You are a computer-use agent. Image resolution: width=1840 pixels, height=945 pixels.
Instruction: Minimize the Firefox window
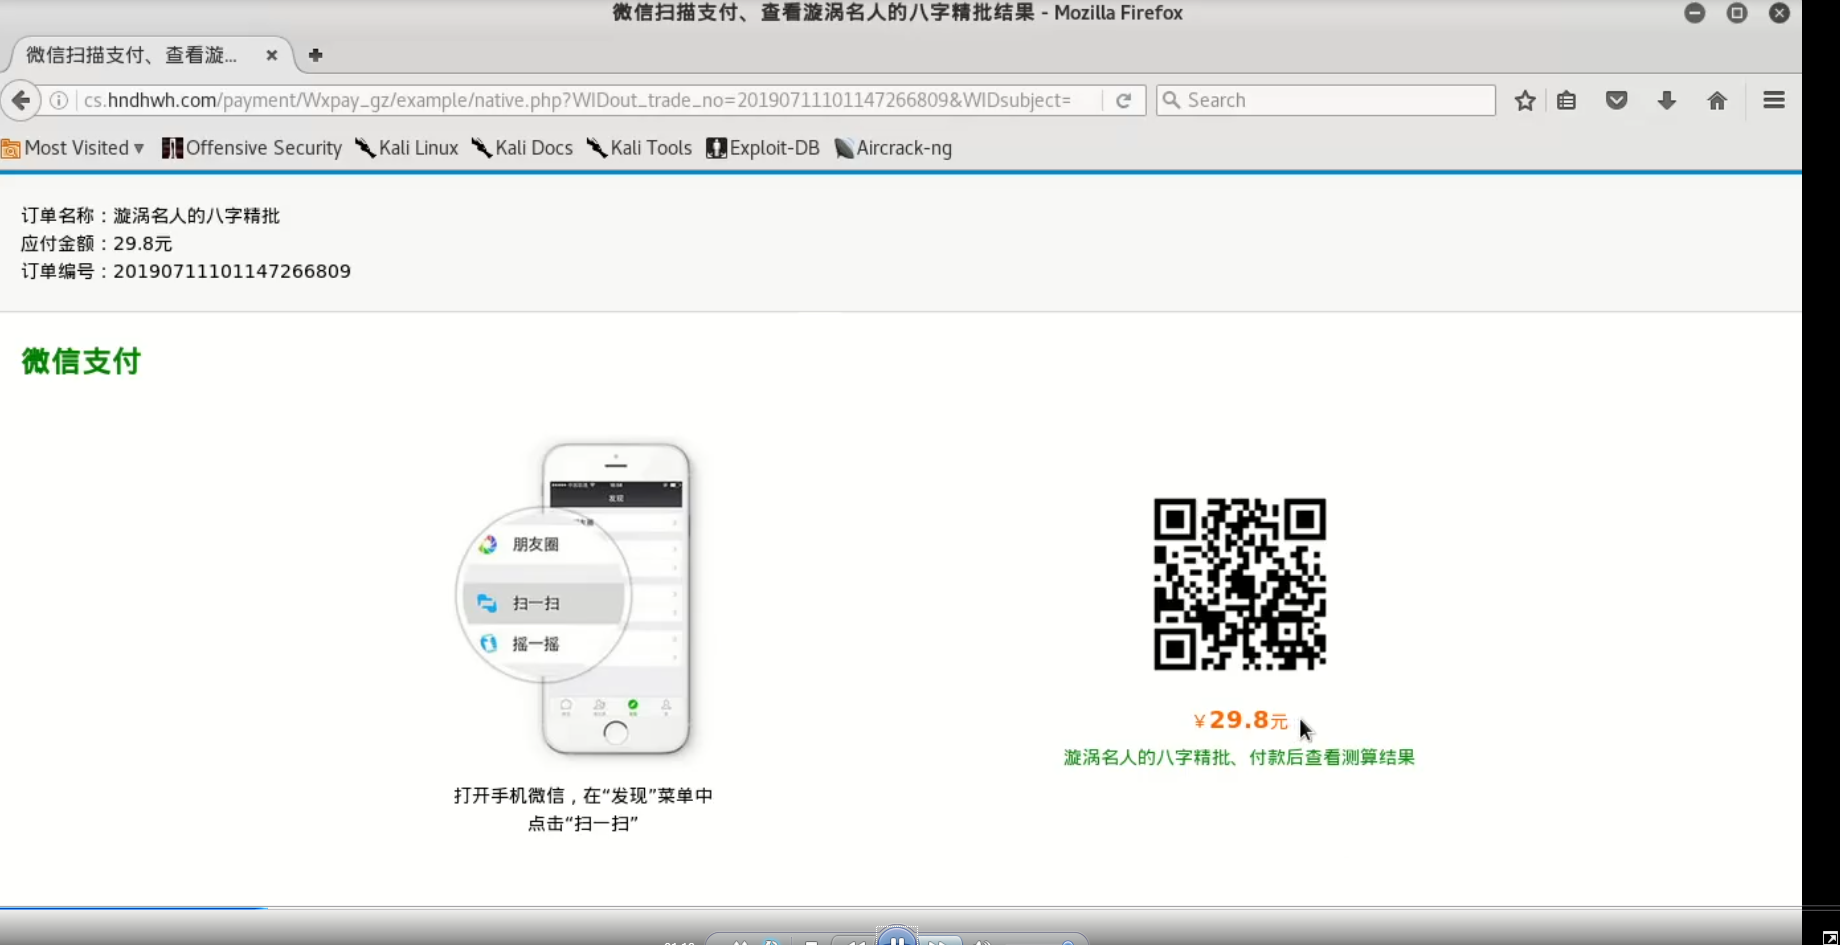click(1694, 13)
